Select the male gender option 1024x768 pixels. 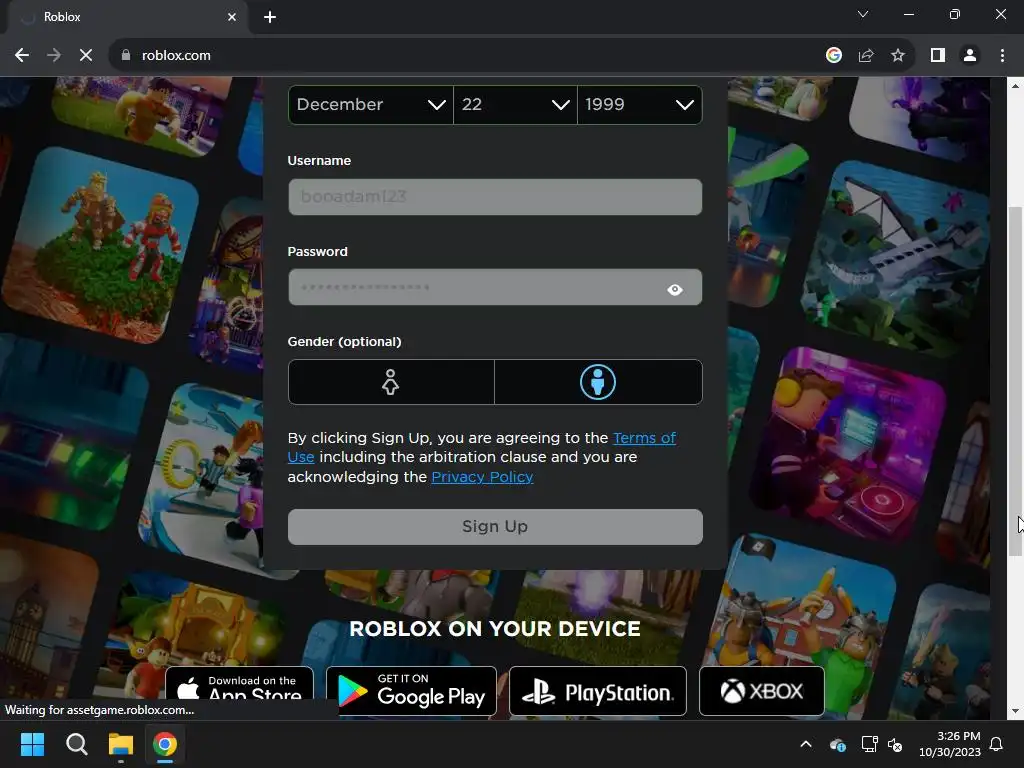[598, 382]
